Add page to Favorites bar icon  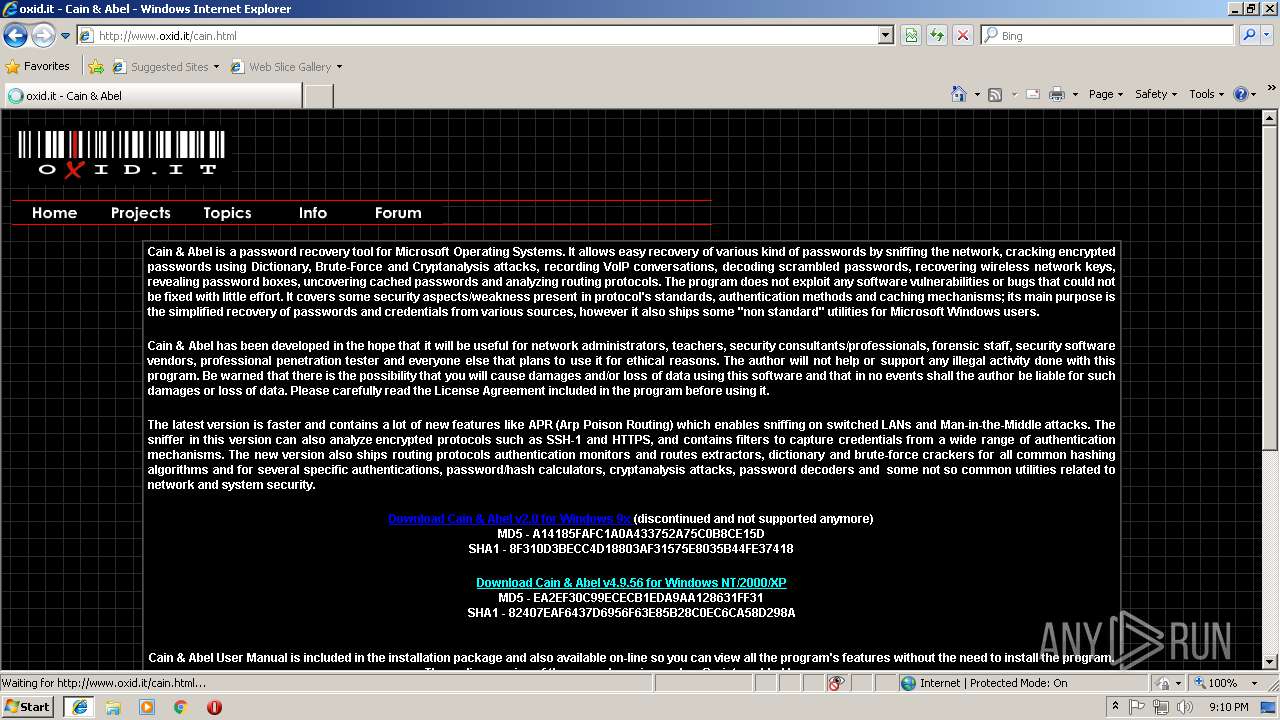click(x=96, y=67)
